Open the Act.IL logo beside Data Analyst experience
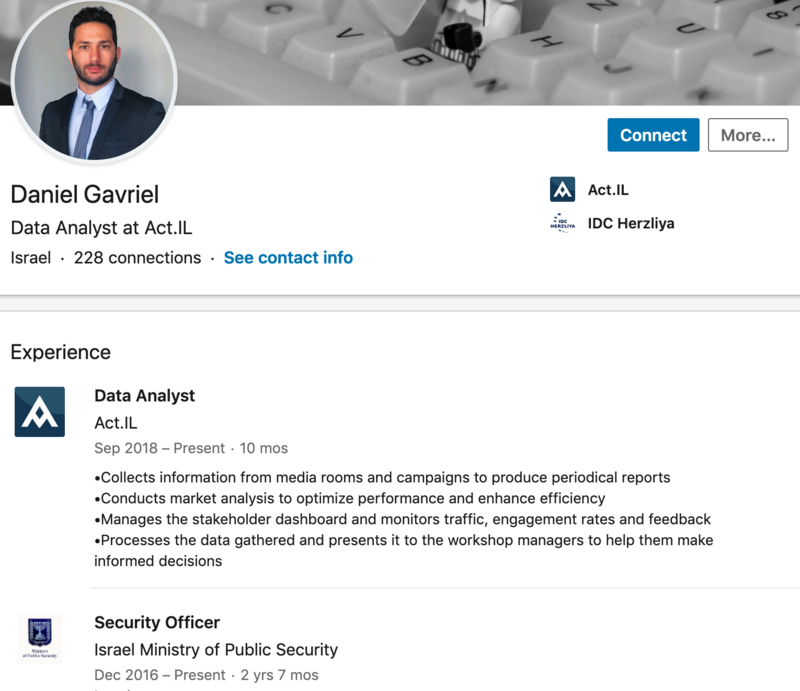The image size is (800, 691). click(40, 412)
